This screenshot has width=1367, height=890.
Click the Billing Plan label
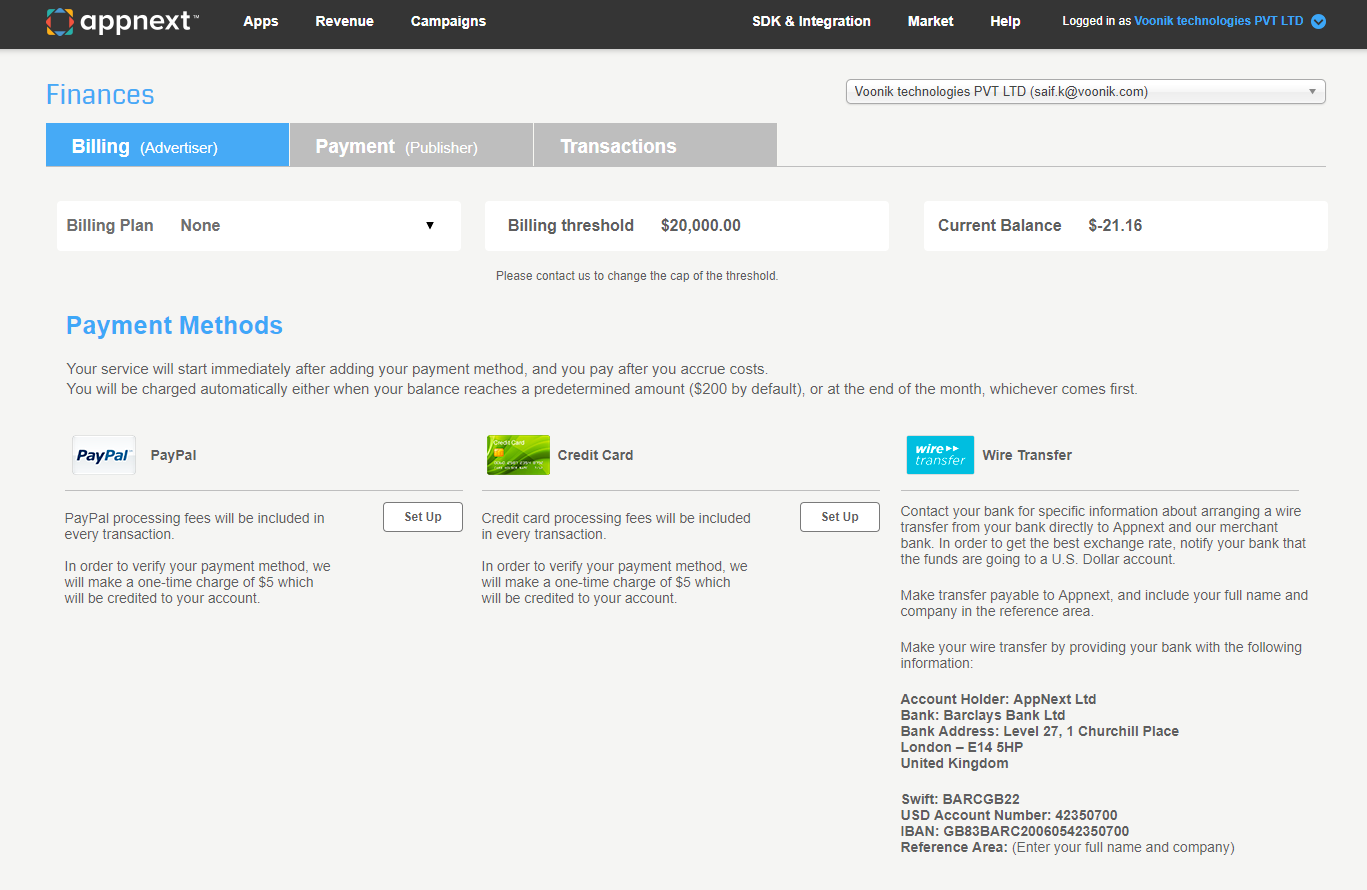(x=110, y=226)
